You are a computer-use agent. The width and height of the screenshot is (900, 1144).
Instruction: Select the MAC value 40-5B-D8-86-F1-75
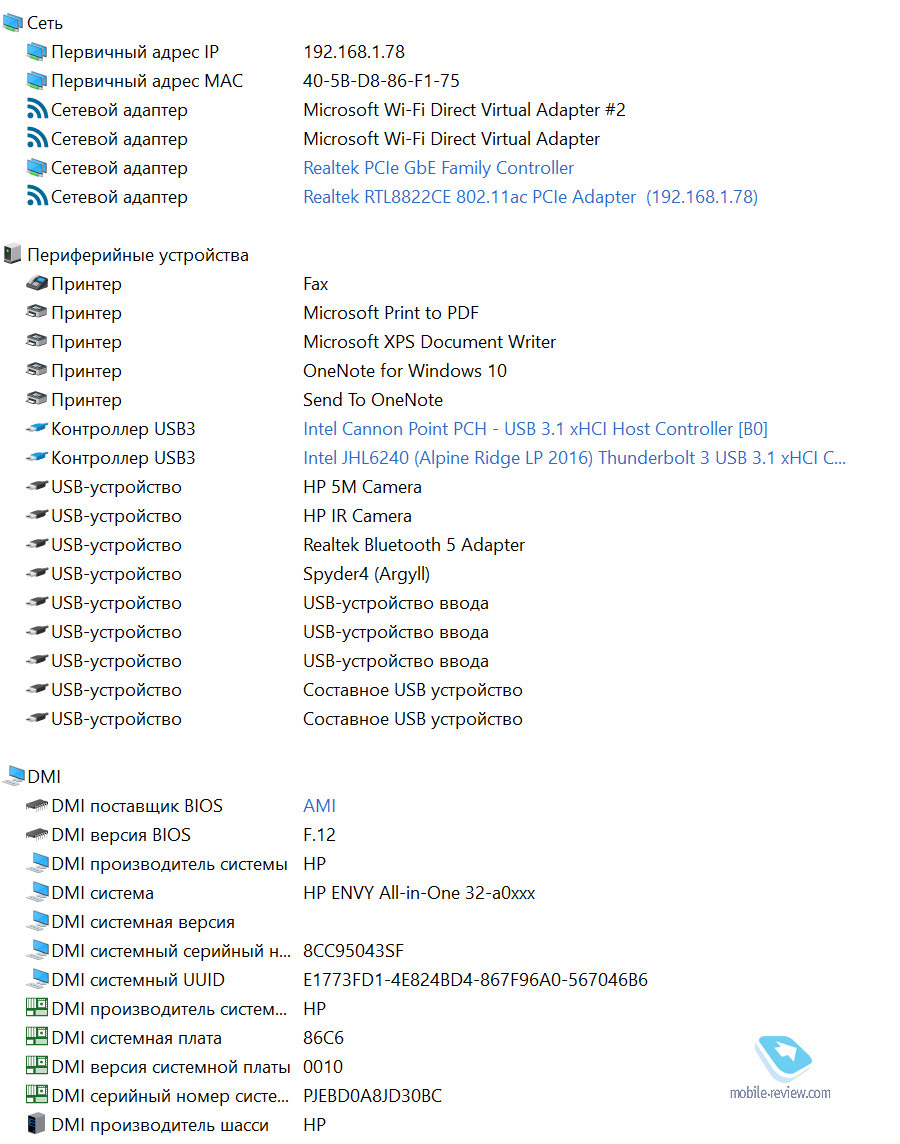[x=381, y=81]
